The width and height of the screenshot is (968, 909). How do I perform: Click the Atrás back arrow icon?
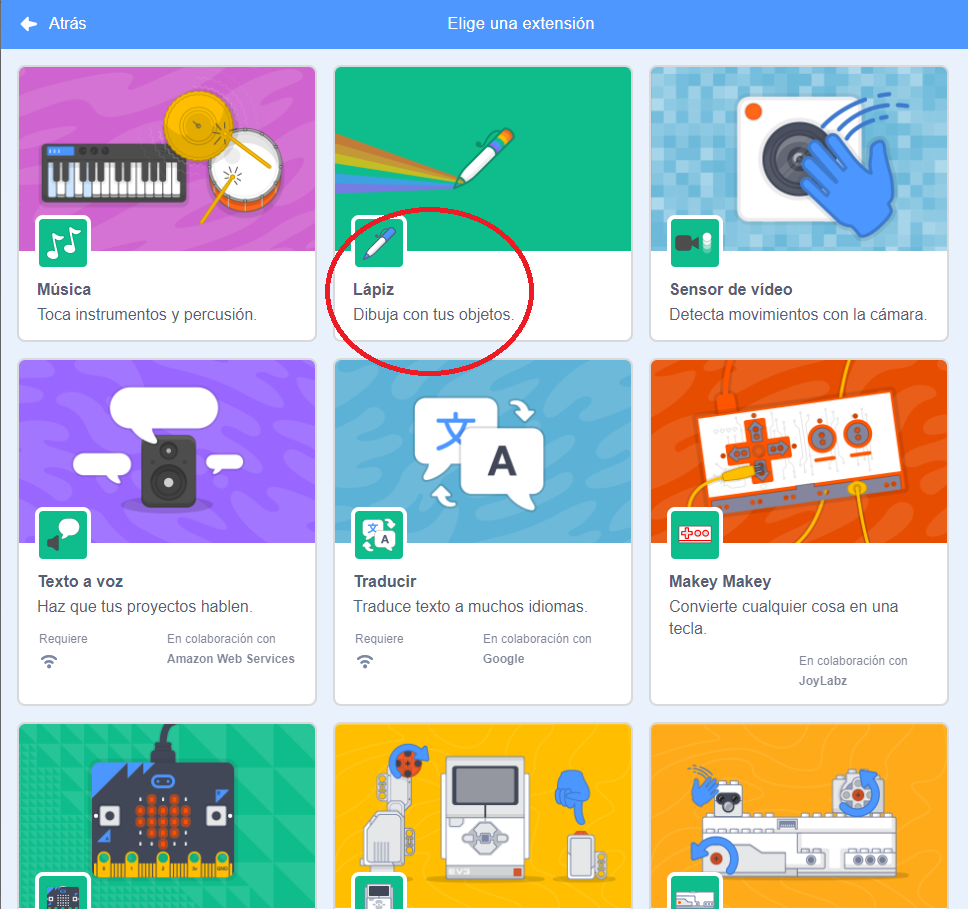point(29,23)
